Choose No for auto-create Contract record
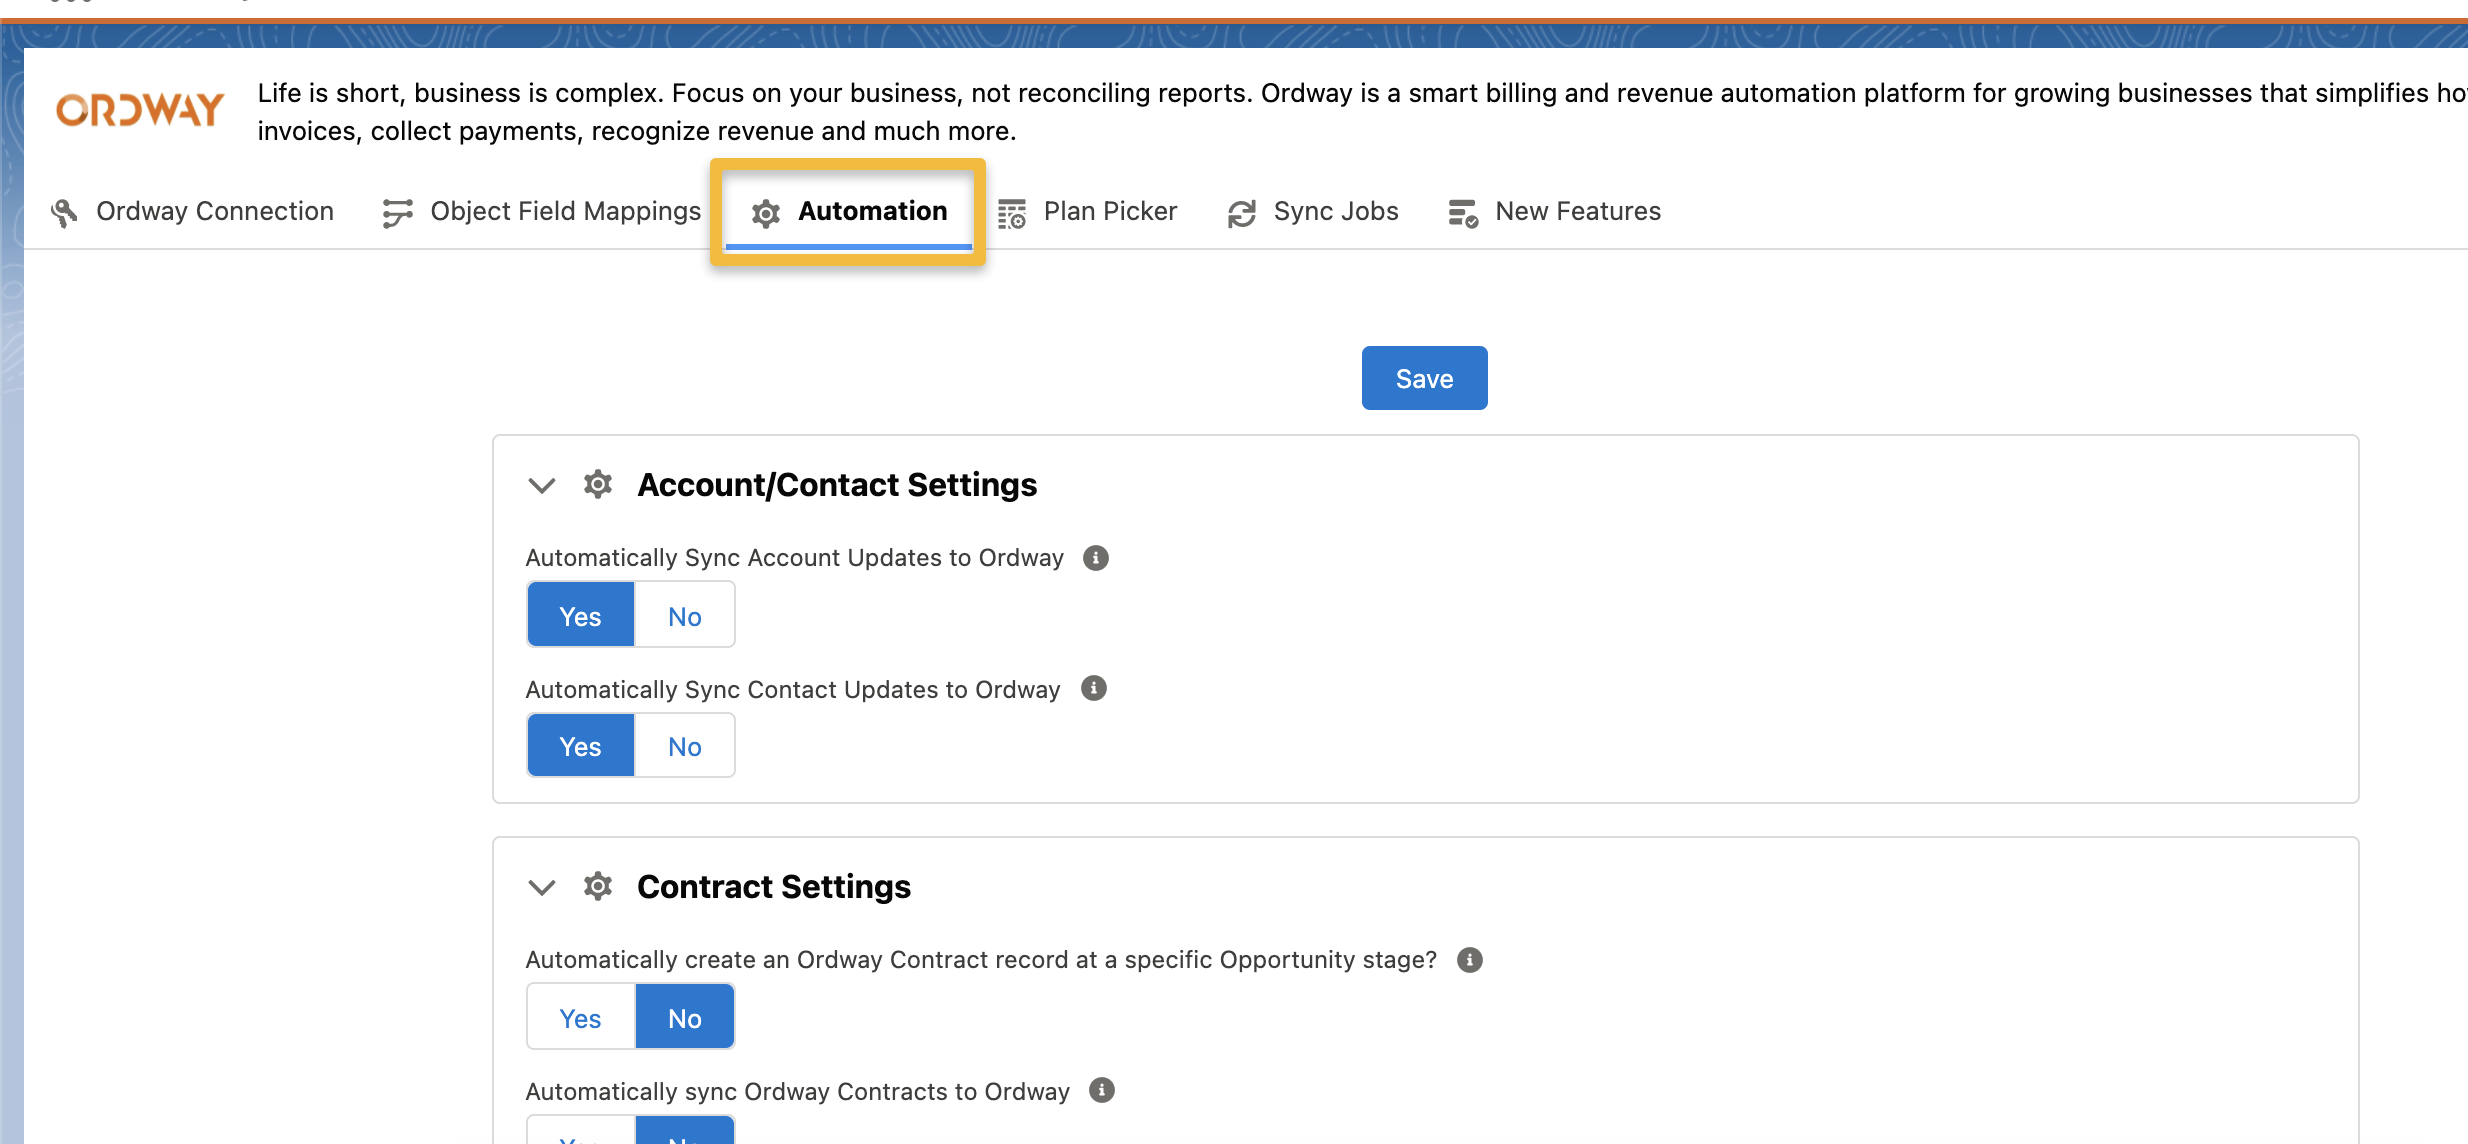 [x=685, y=1017]
